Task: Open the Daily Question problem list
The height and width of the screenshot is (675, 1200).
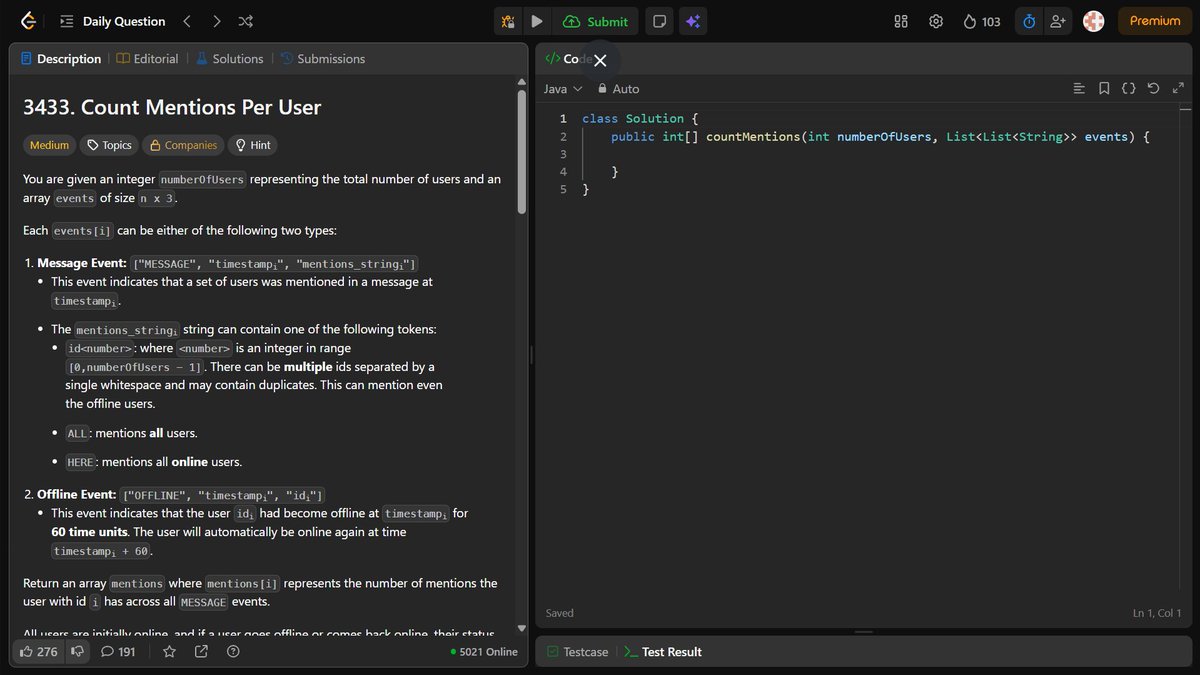Action: coord(112,21)
